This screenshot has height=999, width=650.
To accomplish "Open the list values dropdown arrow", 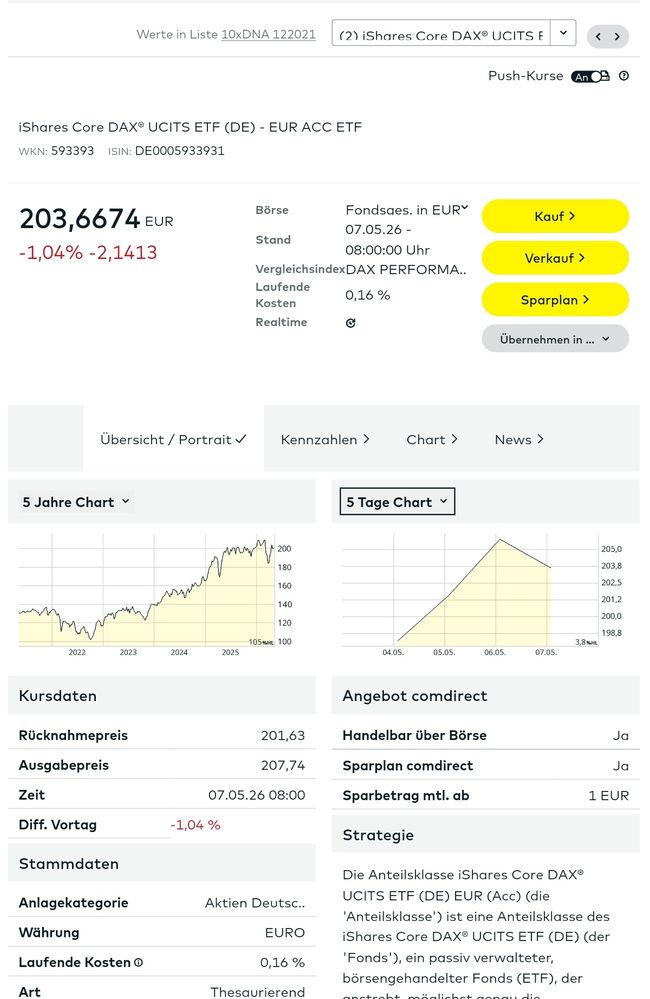I will (x=563, y=33).
